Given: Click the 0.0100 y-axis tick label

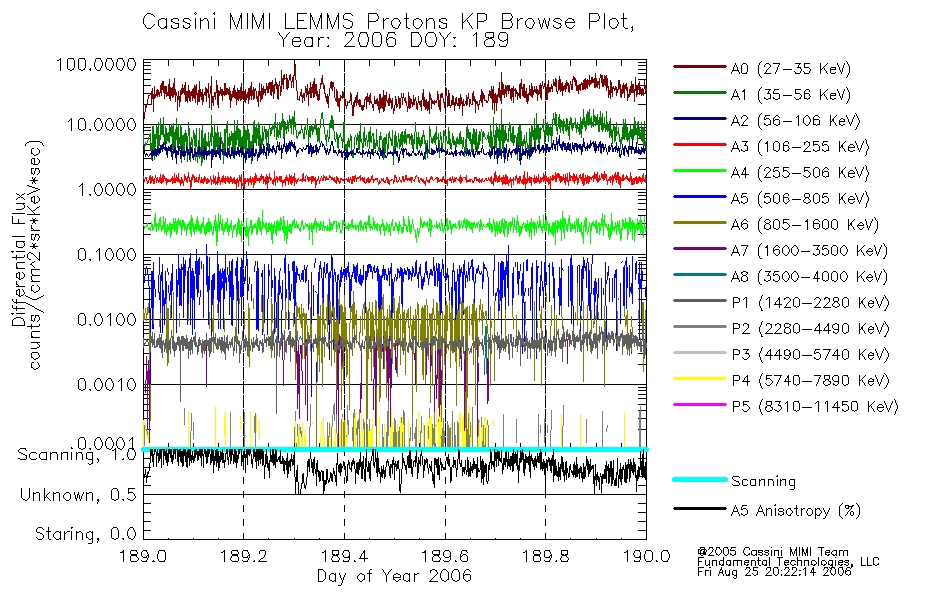Looking at the screenshot, I should pos(106,319).
